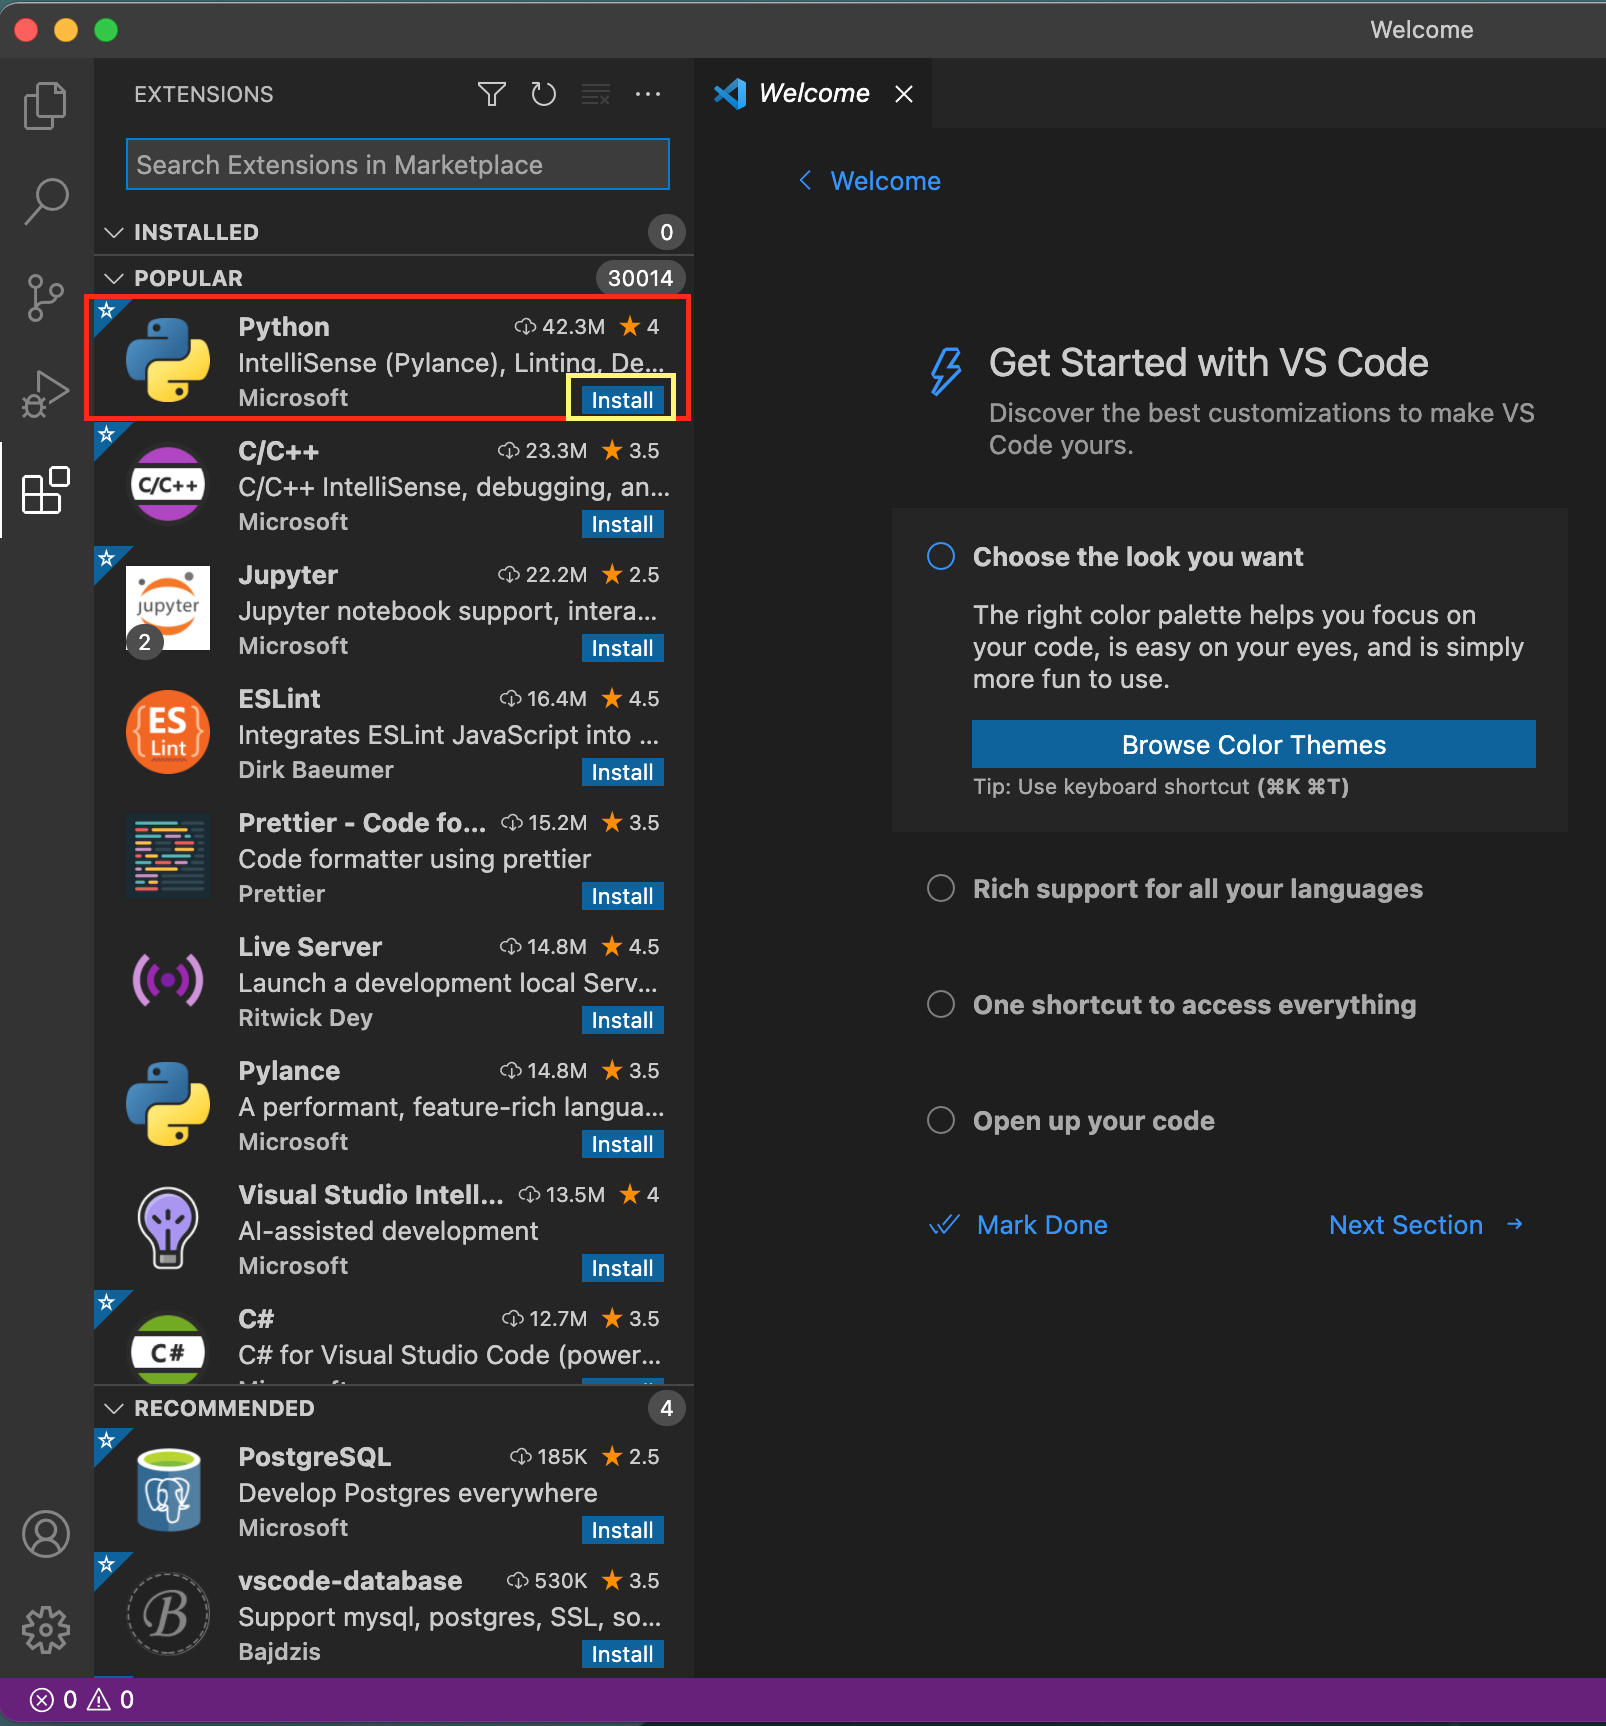This screenshot has height=1726, width=1606.
Task: Click the PostgreSQL extension logo
Action: (168, 1490)
